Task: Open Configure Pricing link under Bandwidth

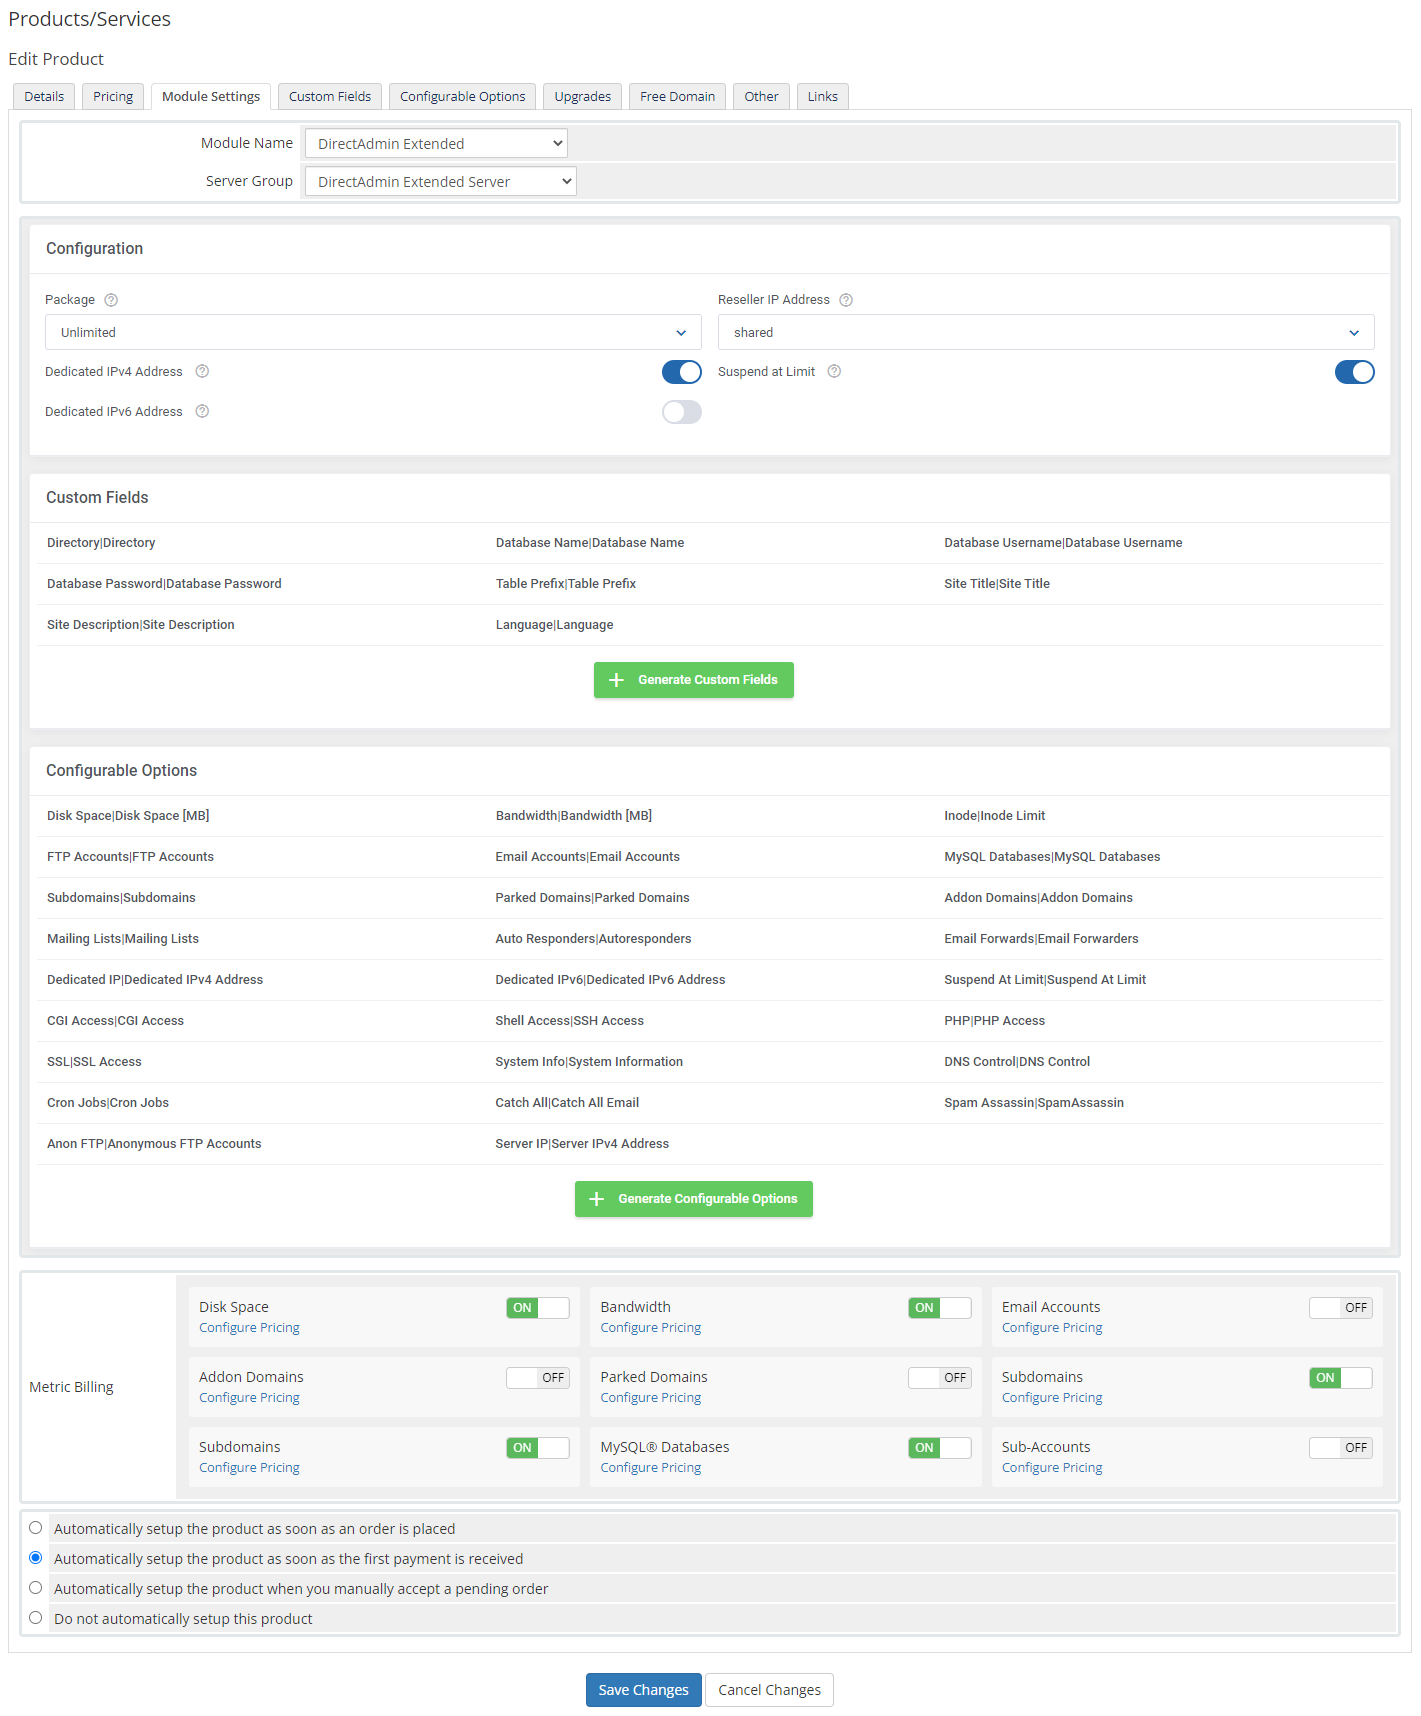Action: pyautogui.click(x=650, y=1328)
